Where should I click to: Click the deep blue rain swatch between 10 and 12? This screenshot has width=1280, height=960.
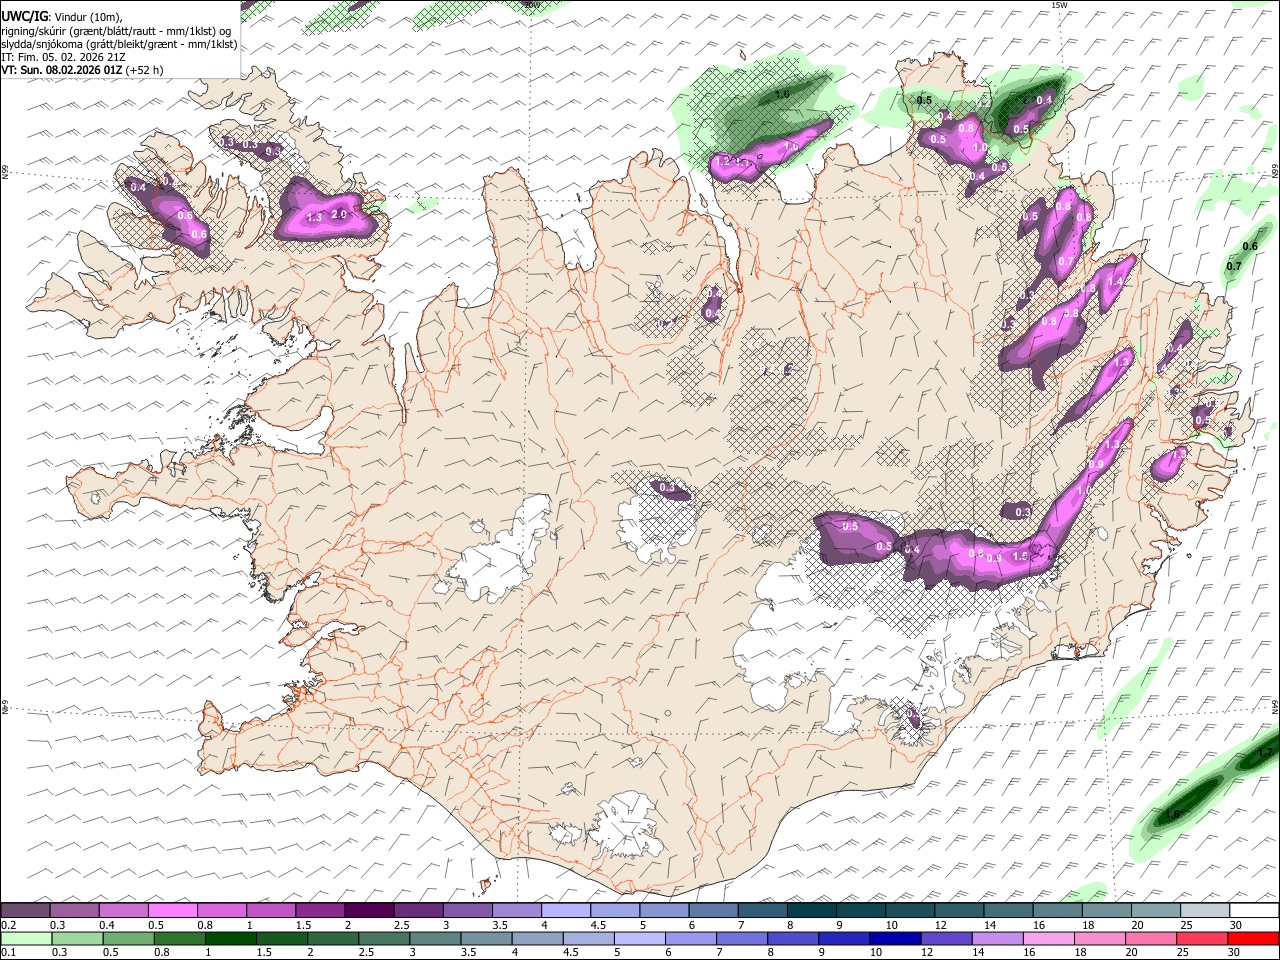pos(895,938)
